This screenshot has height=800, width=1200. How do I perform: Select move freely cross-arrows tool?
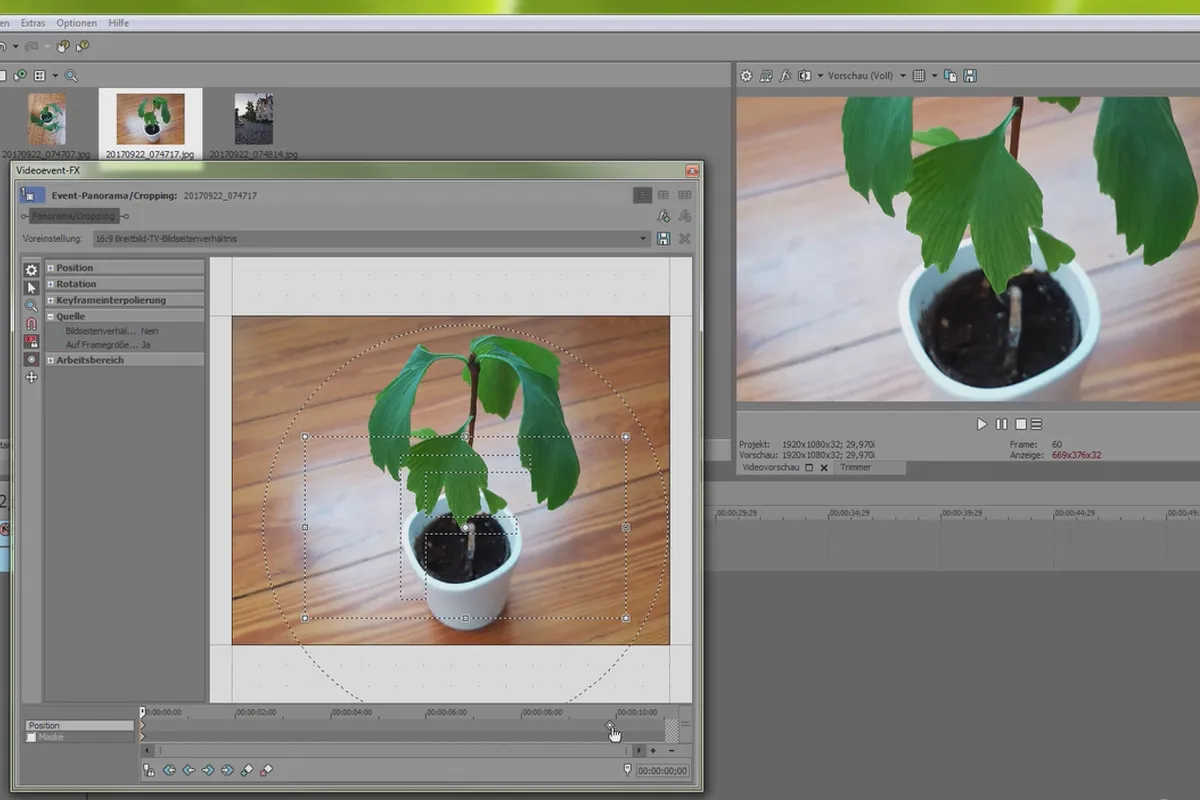coord(31,377)
